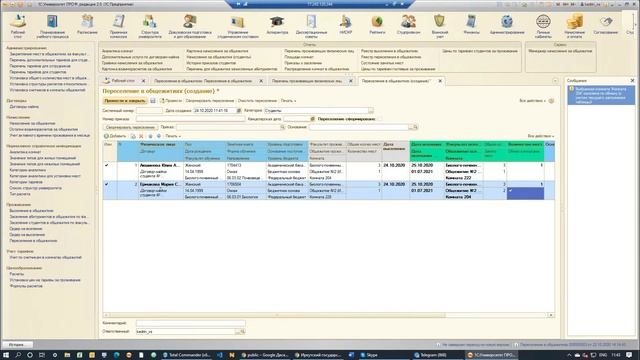Click the Добавить button
Screen dimensions: 640x360
(115, 136)
